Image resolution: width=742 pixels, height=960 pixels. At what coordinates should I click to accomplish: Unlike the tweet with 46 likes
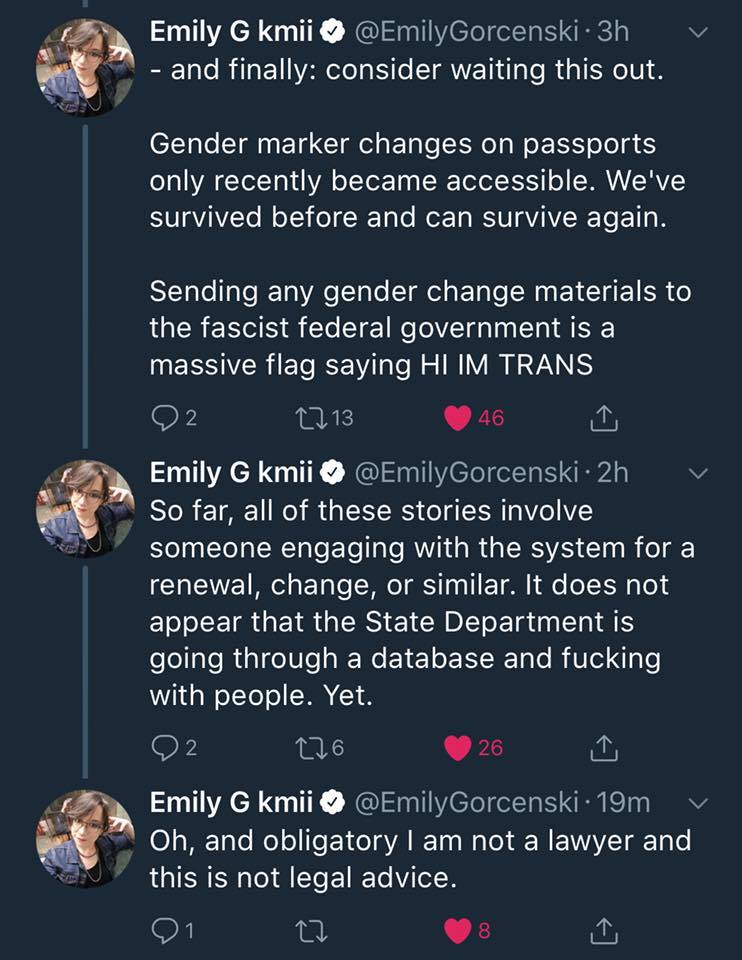coord(457,418)
